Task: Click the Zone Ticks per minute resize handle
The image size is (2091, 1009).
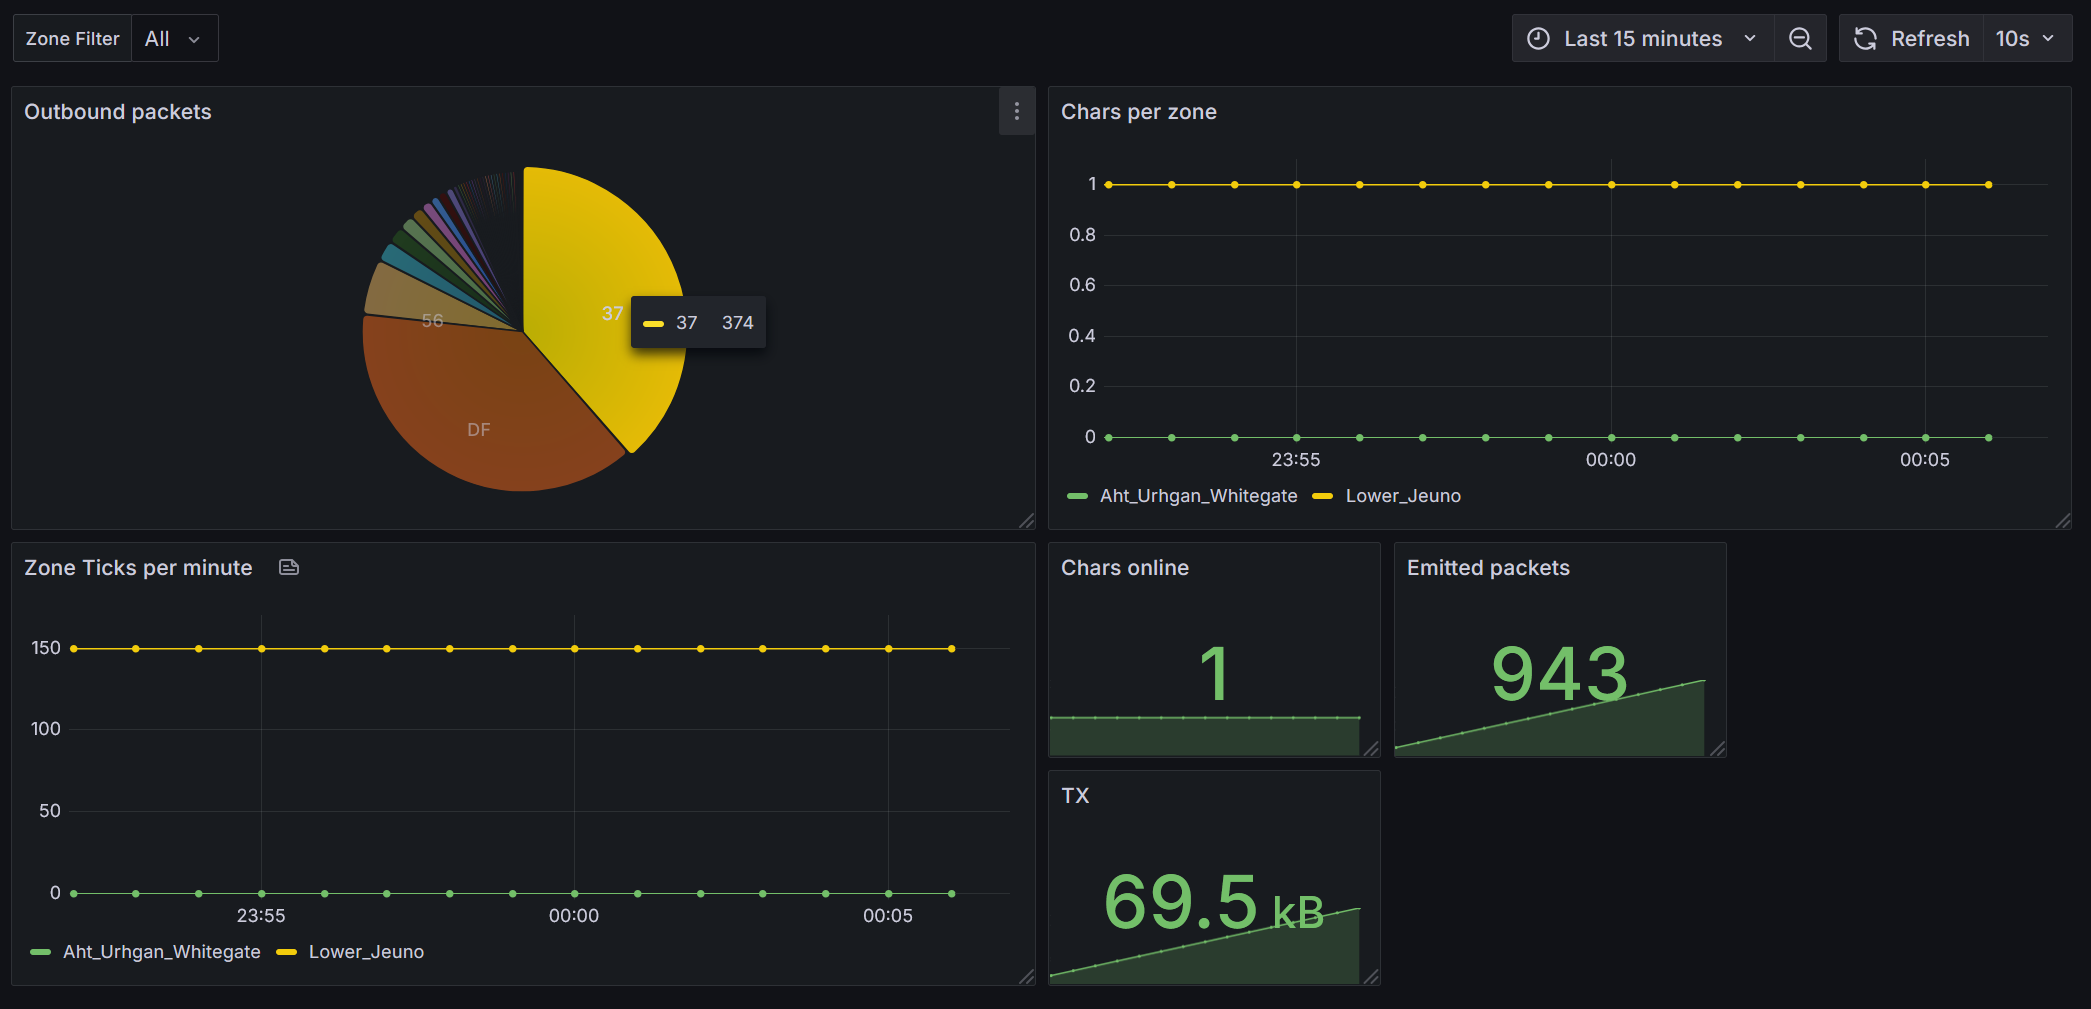Action: tap(1026, 976)
